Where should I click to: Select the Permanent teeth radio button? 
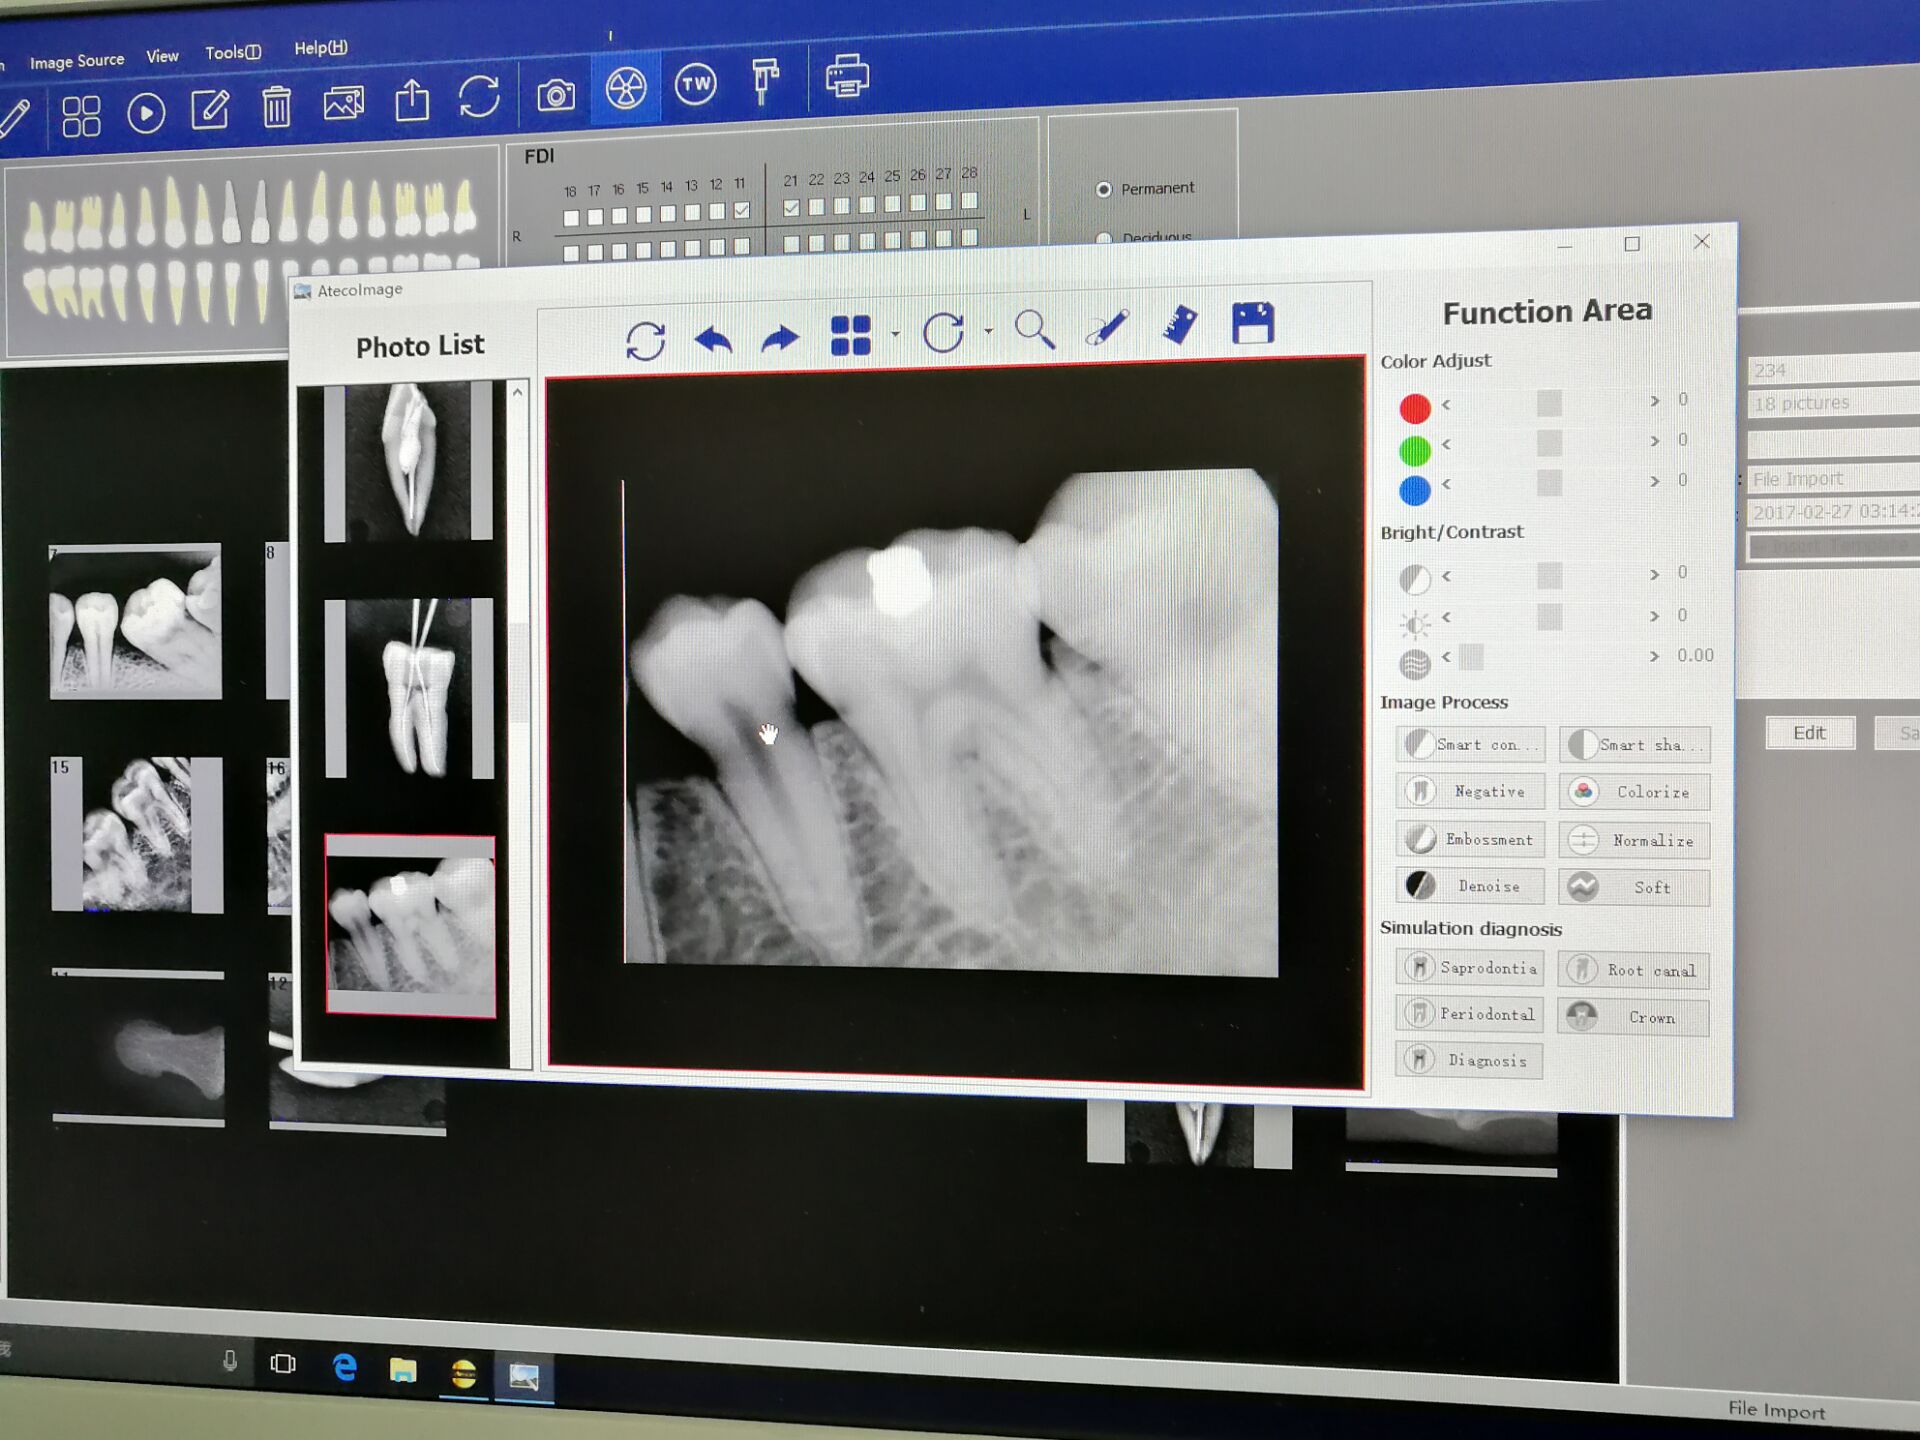pos(1104,189)
